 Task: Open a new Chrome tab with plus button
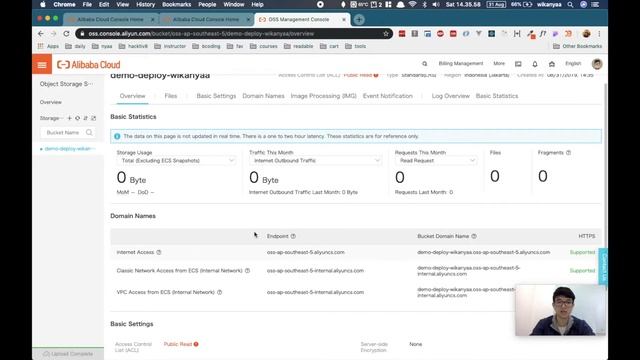(359, 19)
